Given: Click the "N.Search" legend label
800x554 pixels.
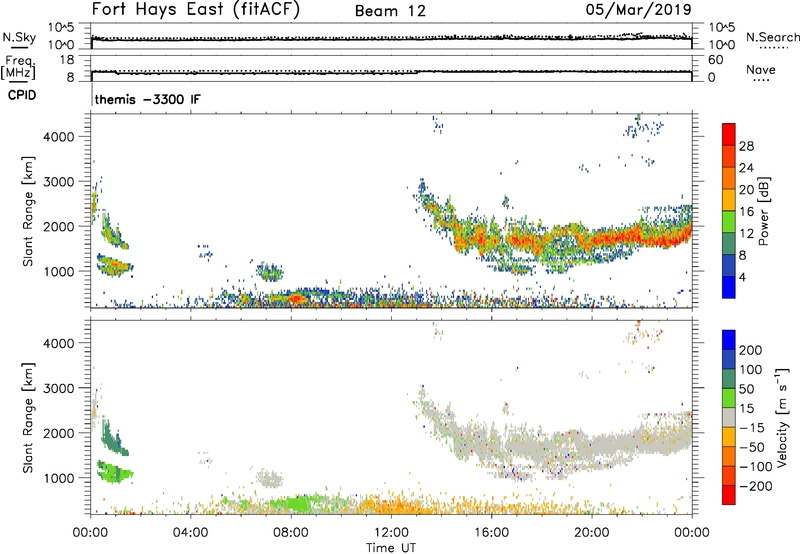Looking at the screenshot, I should (772, 37).
